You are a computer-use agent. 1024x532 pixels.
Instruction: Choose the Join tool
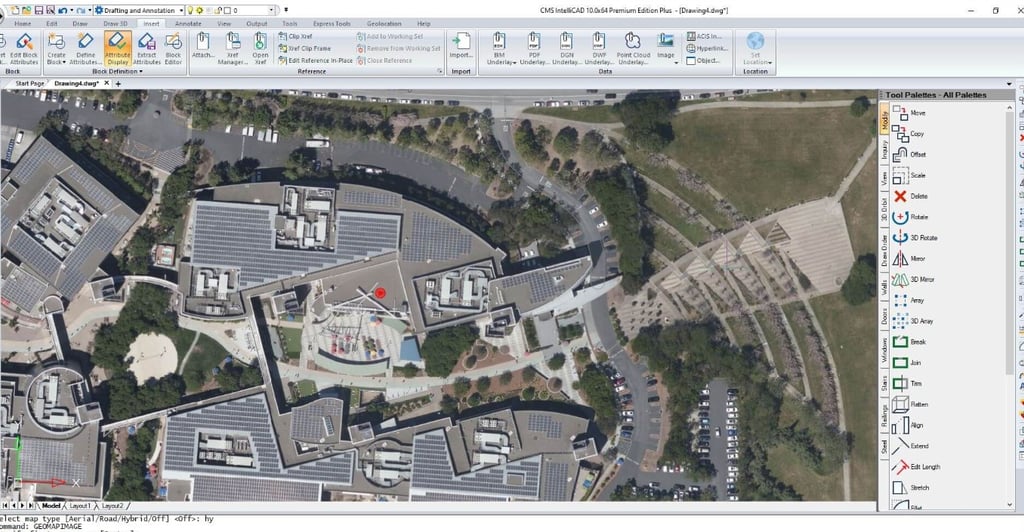click(906, 363)
